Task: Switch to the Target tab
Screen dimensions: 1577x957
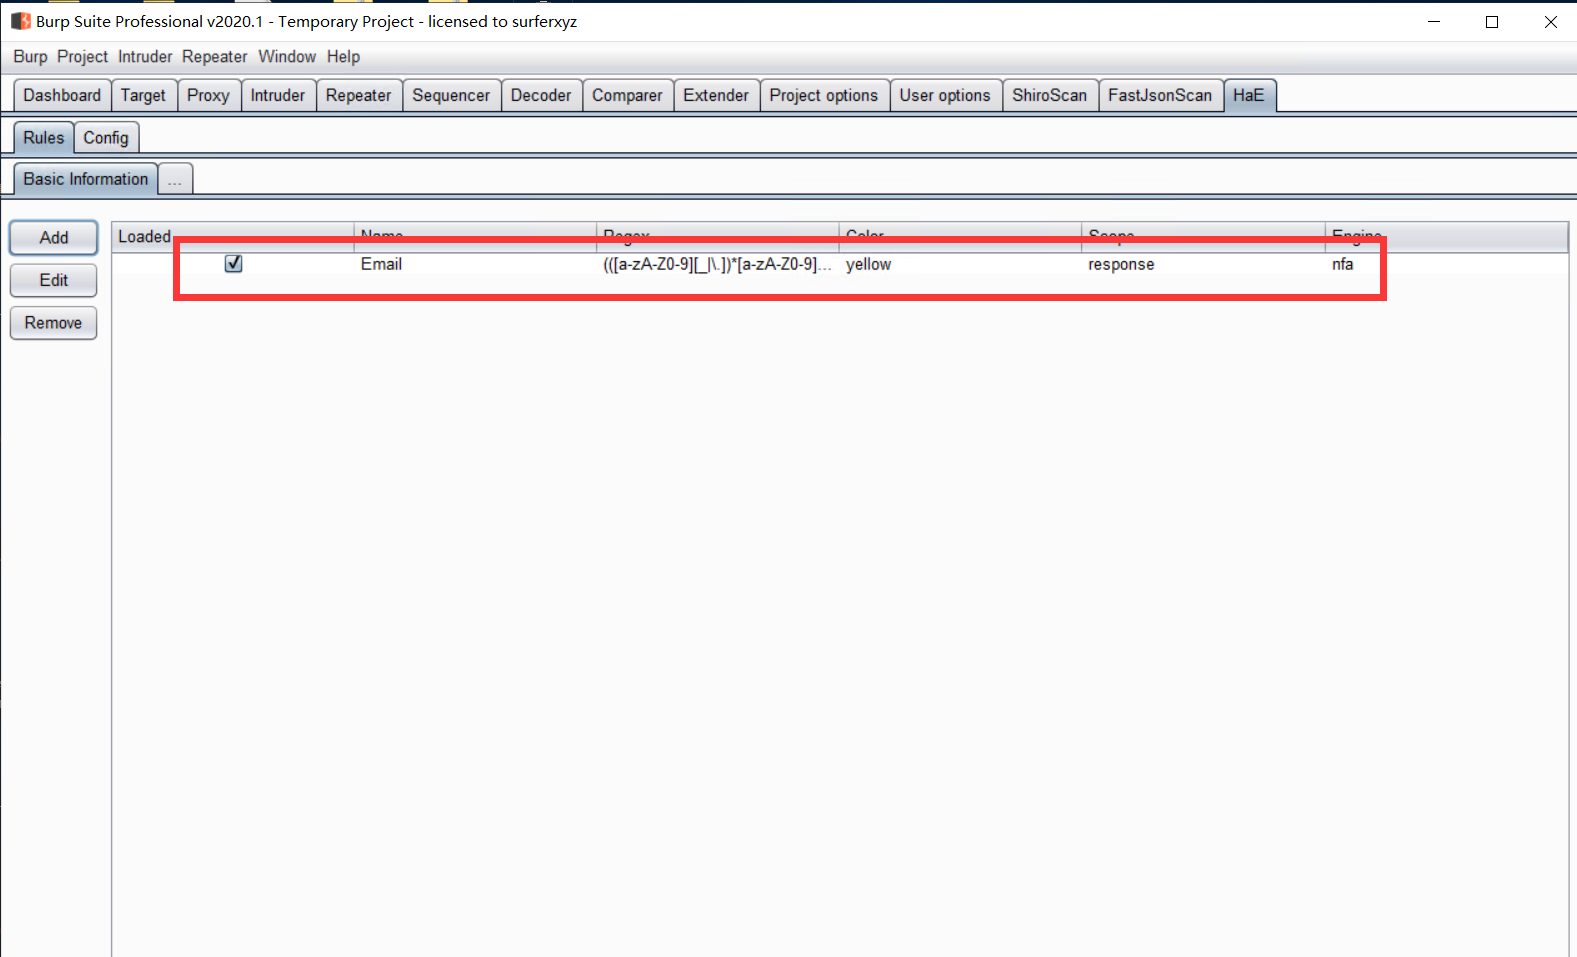Action: click(x=144, y=95)
